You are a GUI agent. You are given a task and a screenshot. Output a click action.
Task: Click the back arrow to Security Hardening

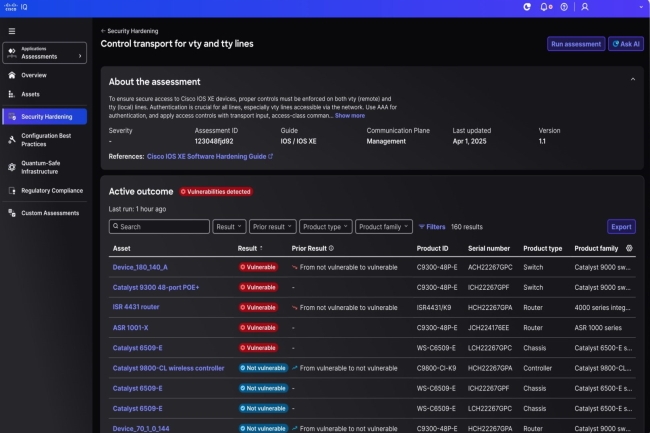click(x=104, y=31)
